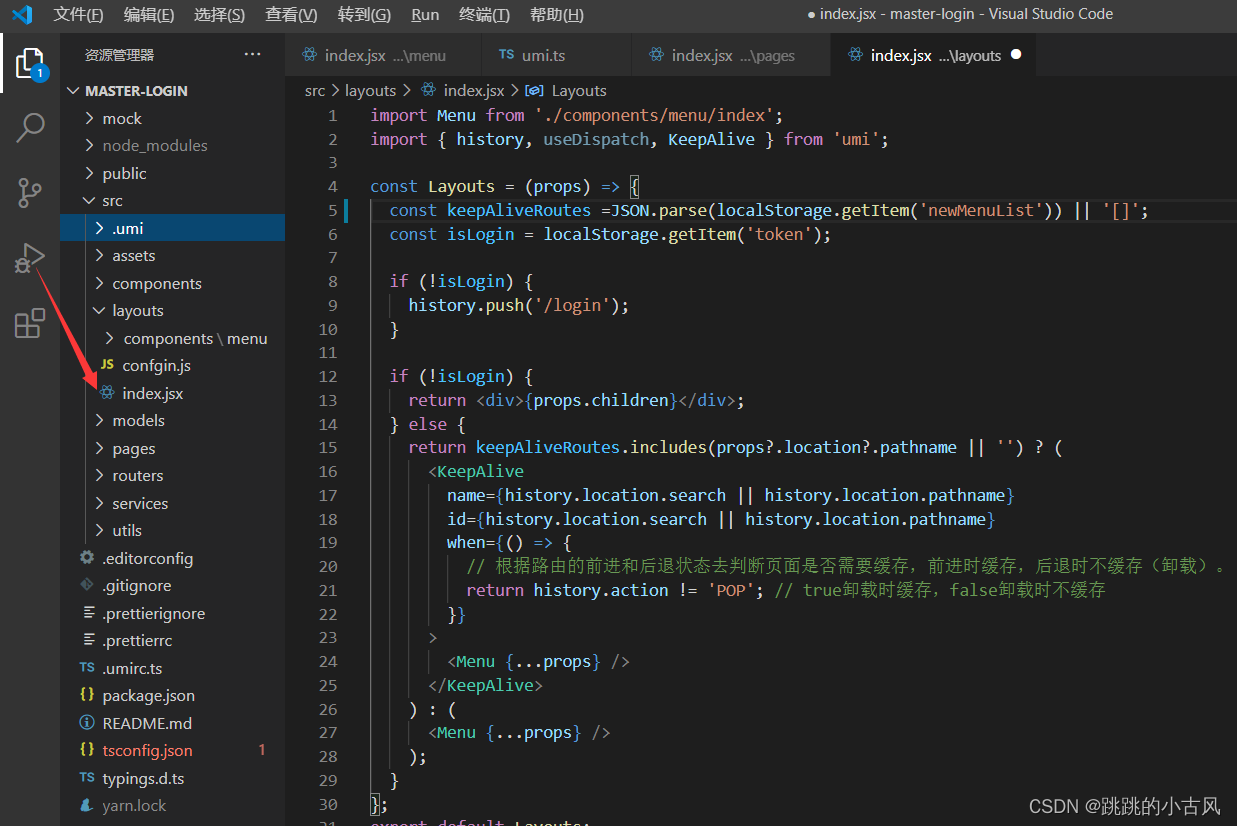Open Source Control view icon

30,193
